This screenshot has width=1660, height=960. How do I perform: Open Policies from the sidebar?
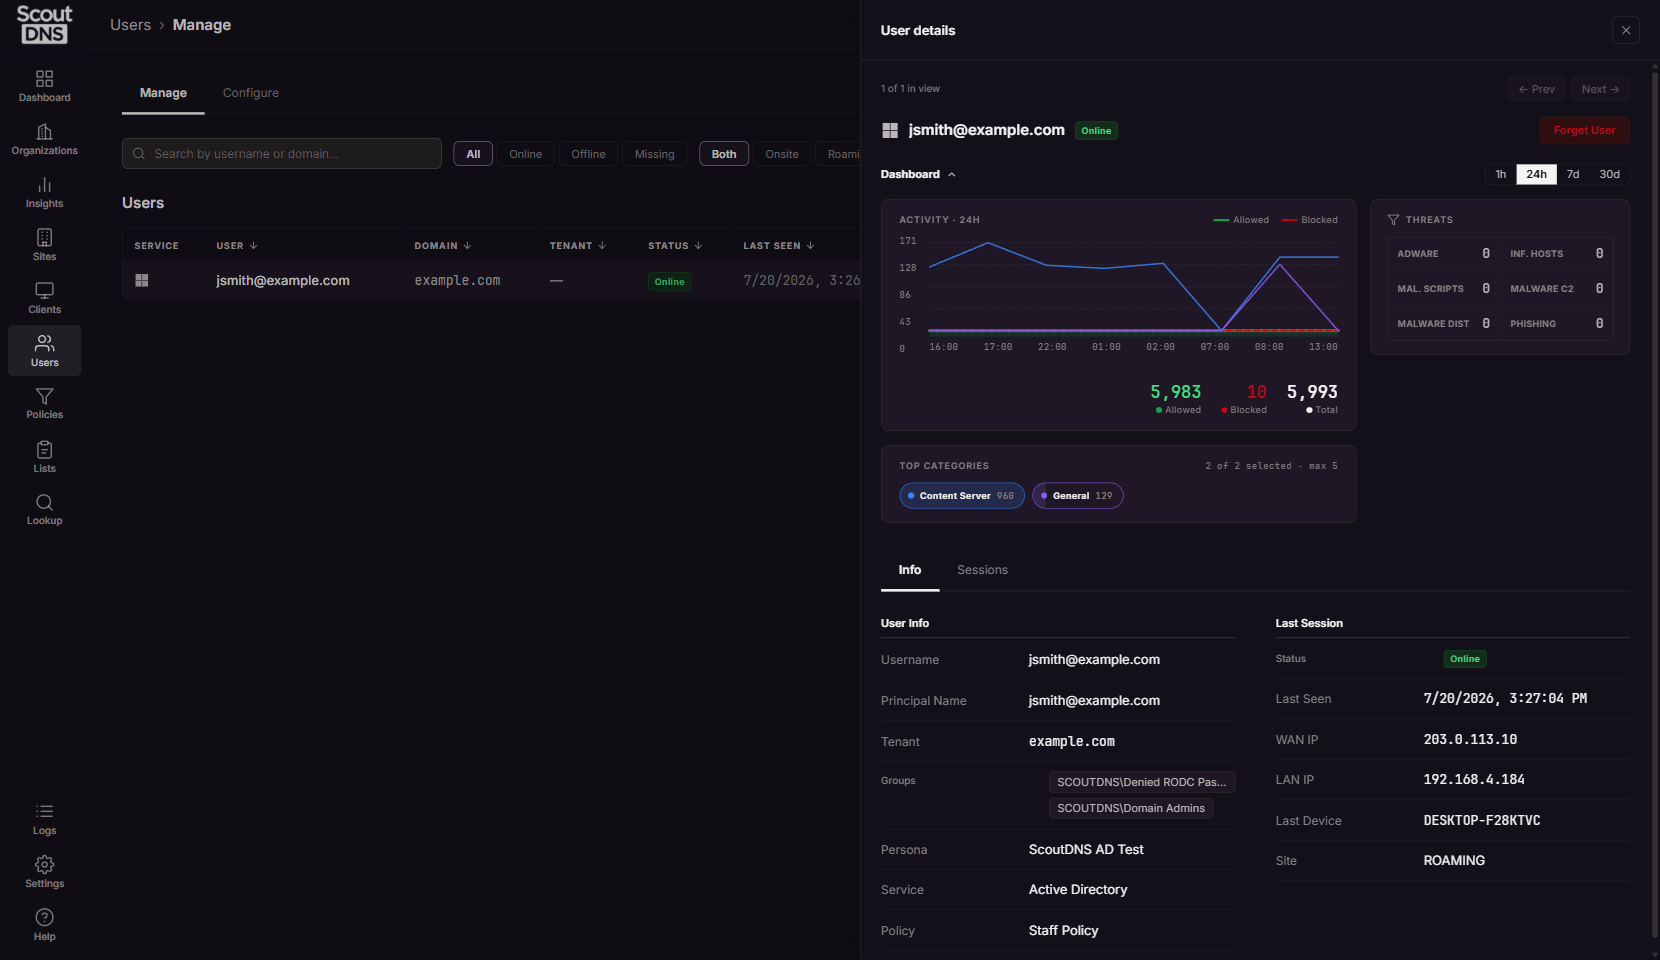(44, 403)
